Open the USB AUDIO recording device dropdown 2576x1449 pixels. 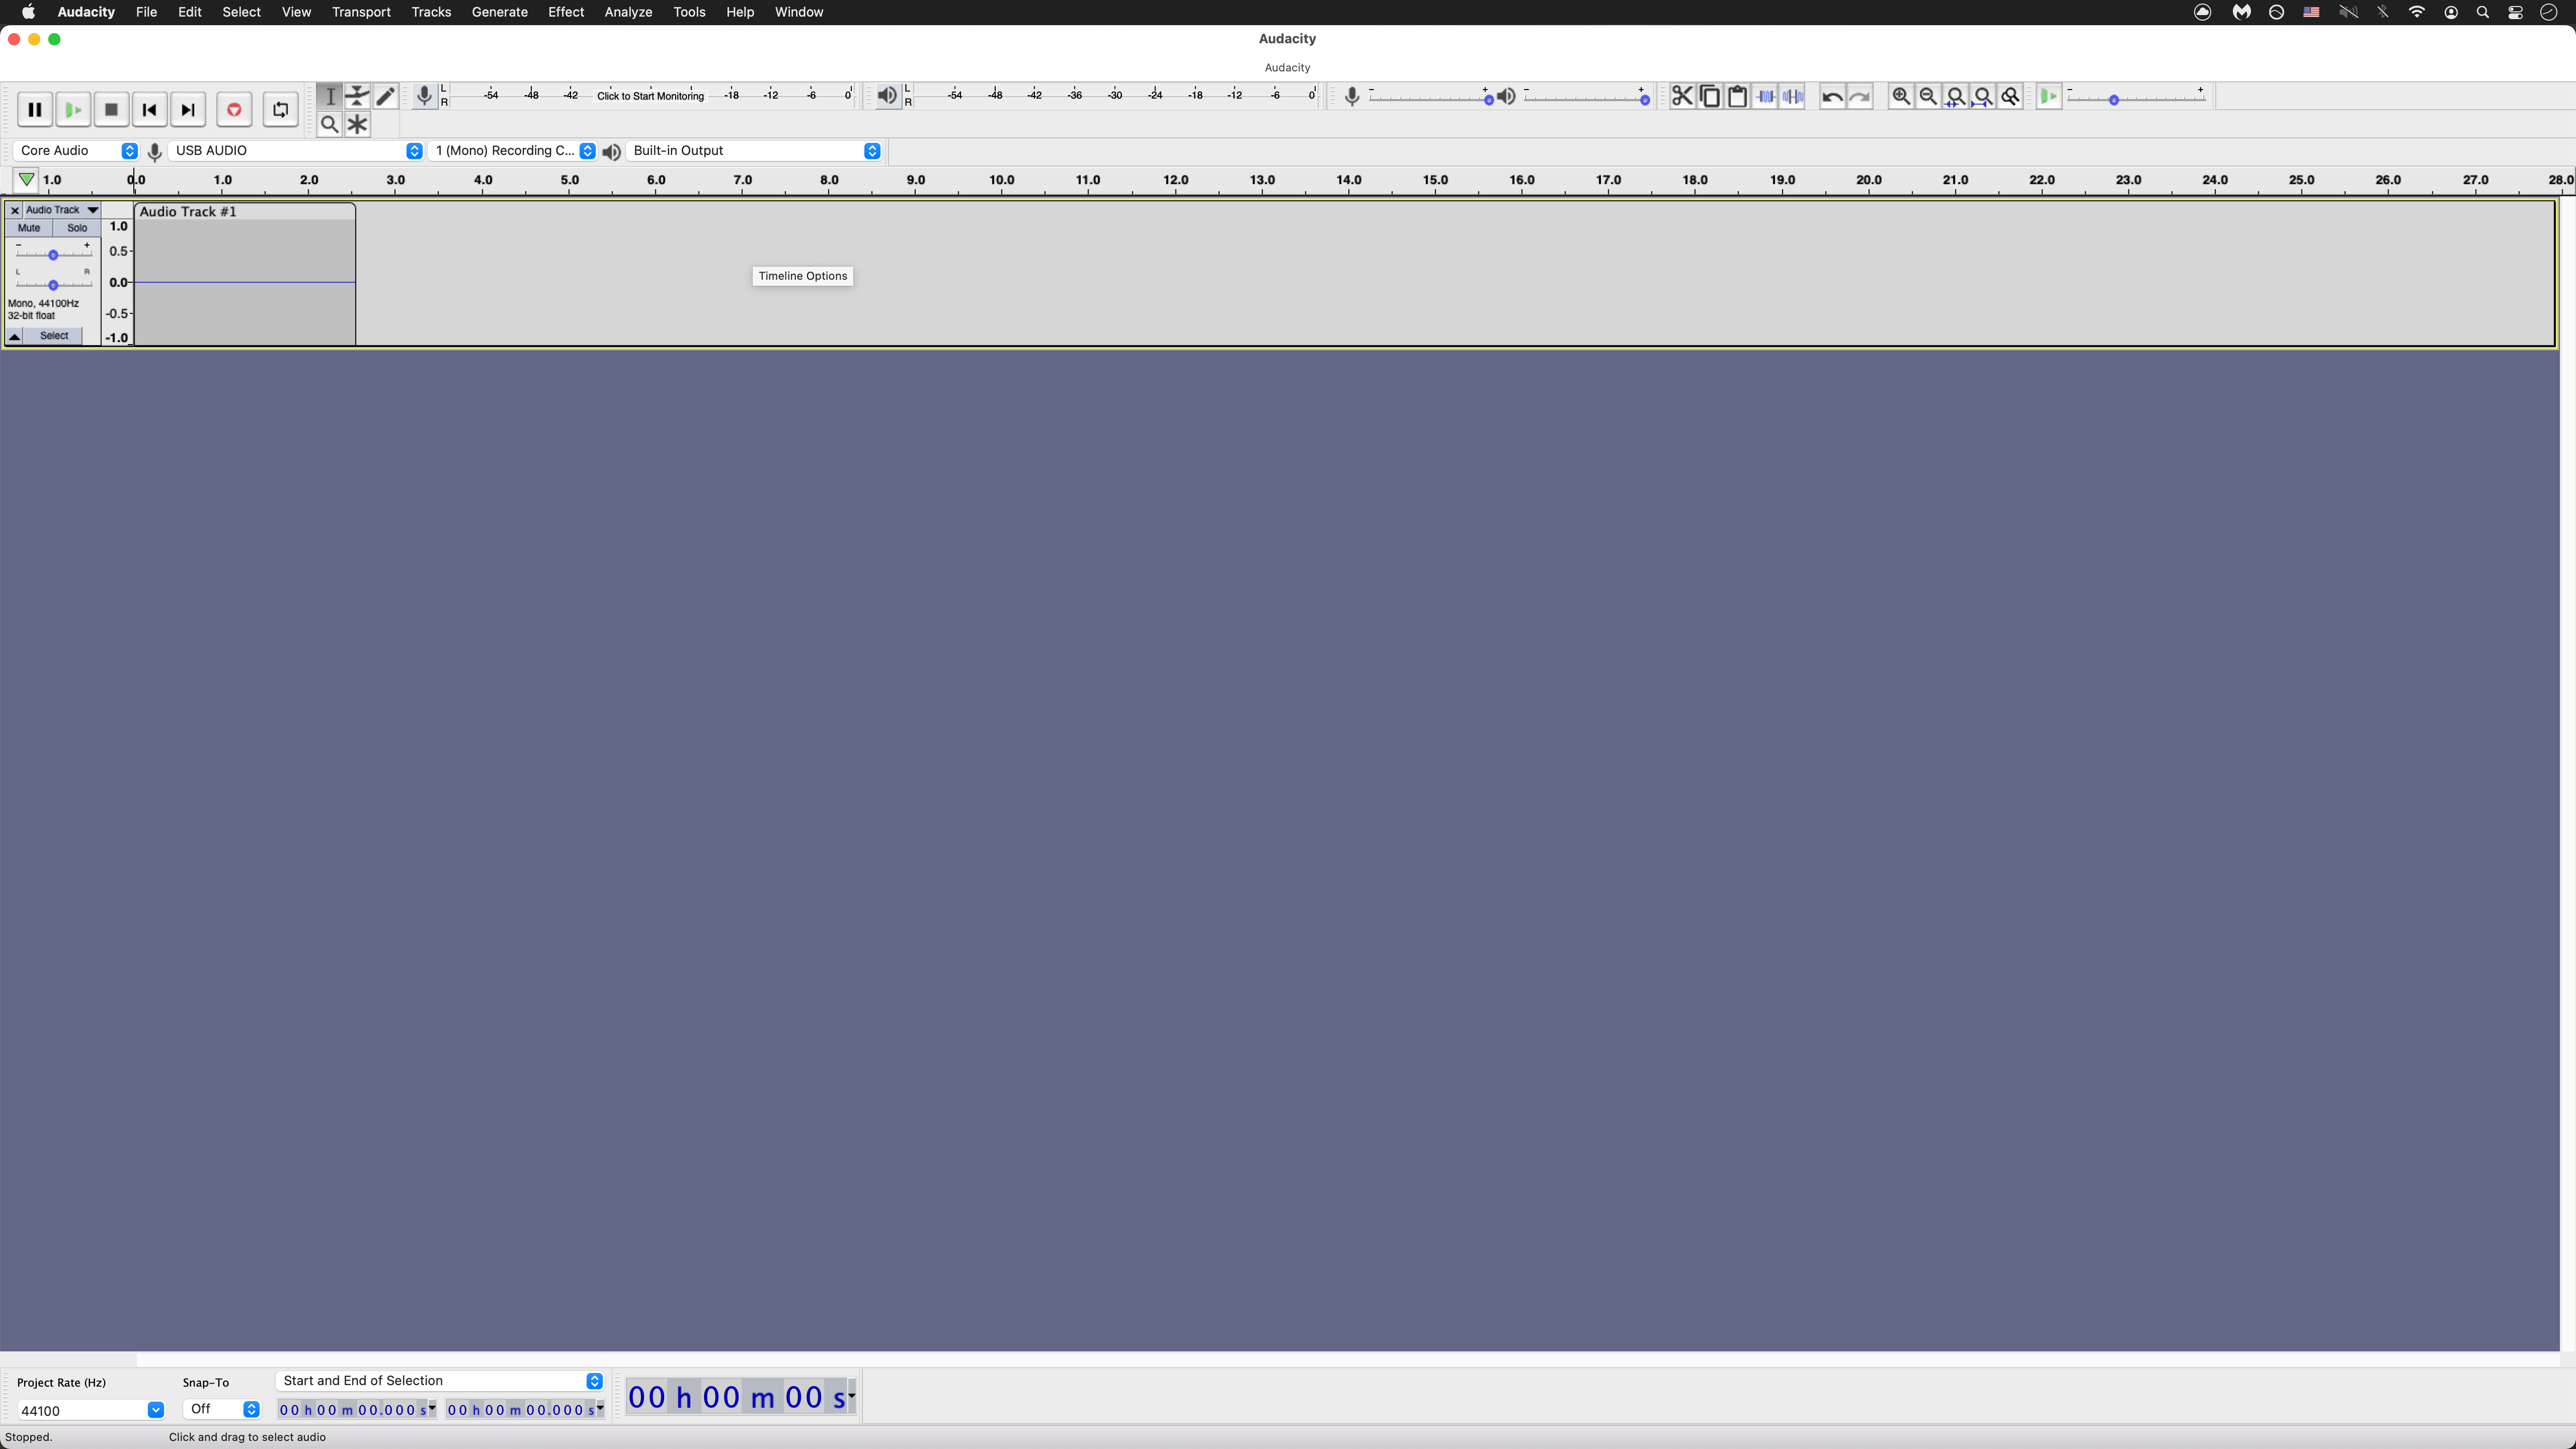(x=297, y=151)
